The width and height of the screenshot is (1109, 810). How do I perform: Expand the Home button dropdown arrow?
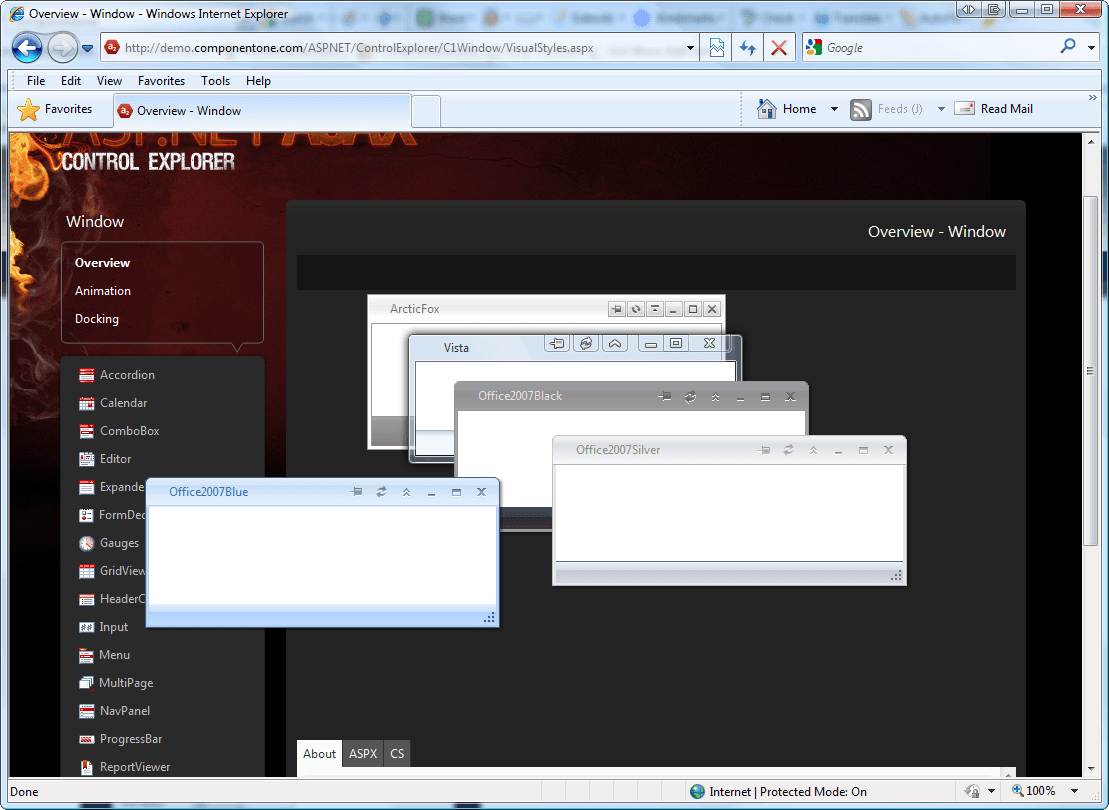(x=834, y=109)
